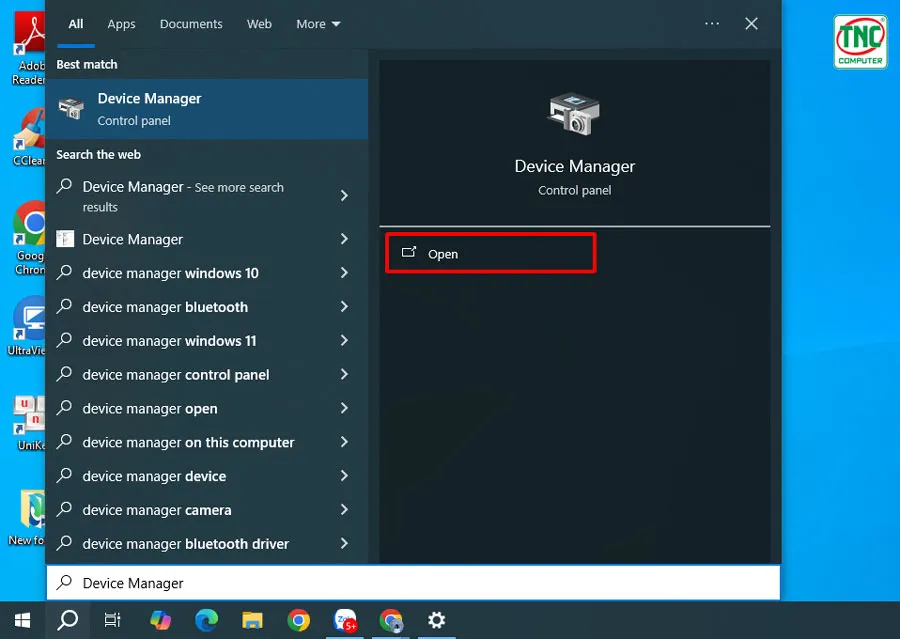
Task: Click the taskbar Search magnifier icon
Action: (68, 620)
